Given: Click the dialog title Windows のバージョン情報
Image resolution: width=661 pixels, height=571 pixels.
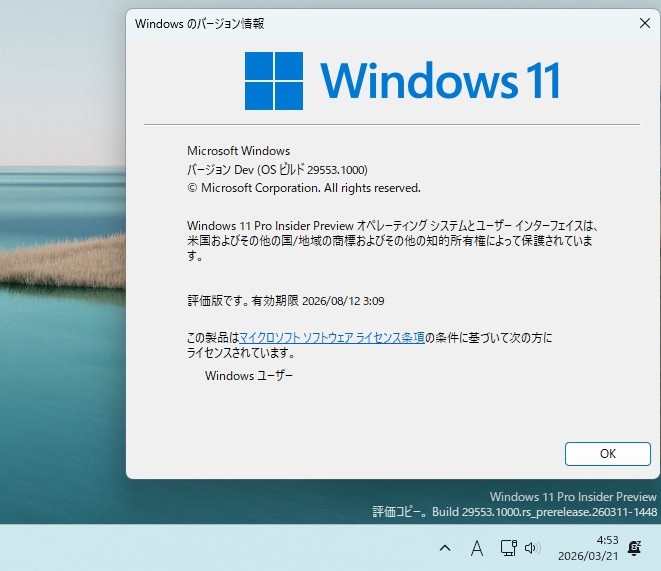Looking at the screenshot, I should point(199,24).
